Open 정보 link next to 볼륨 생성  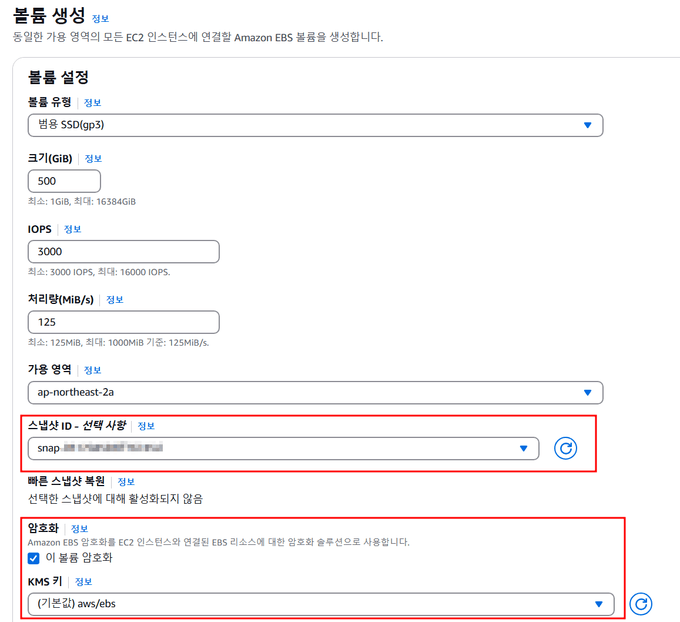pyautogui.click(x=100, y=19)
